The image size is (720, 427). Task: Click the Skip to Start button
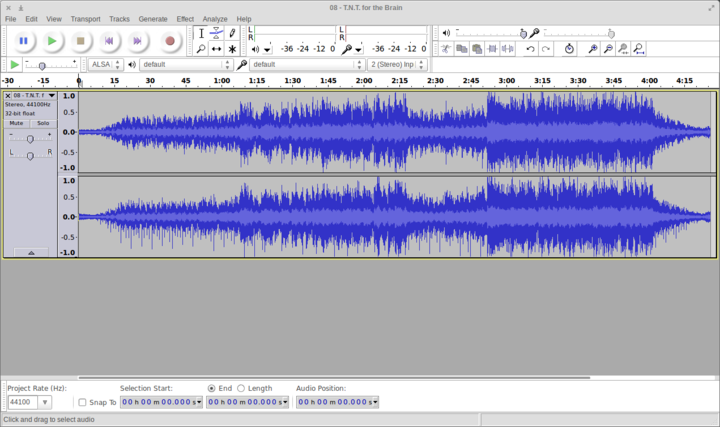click(x=110, y=41)
